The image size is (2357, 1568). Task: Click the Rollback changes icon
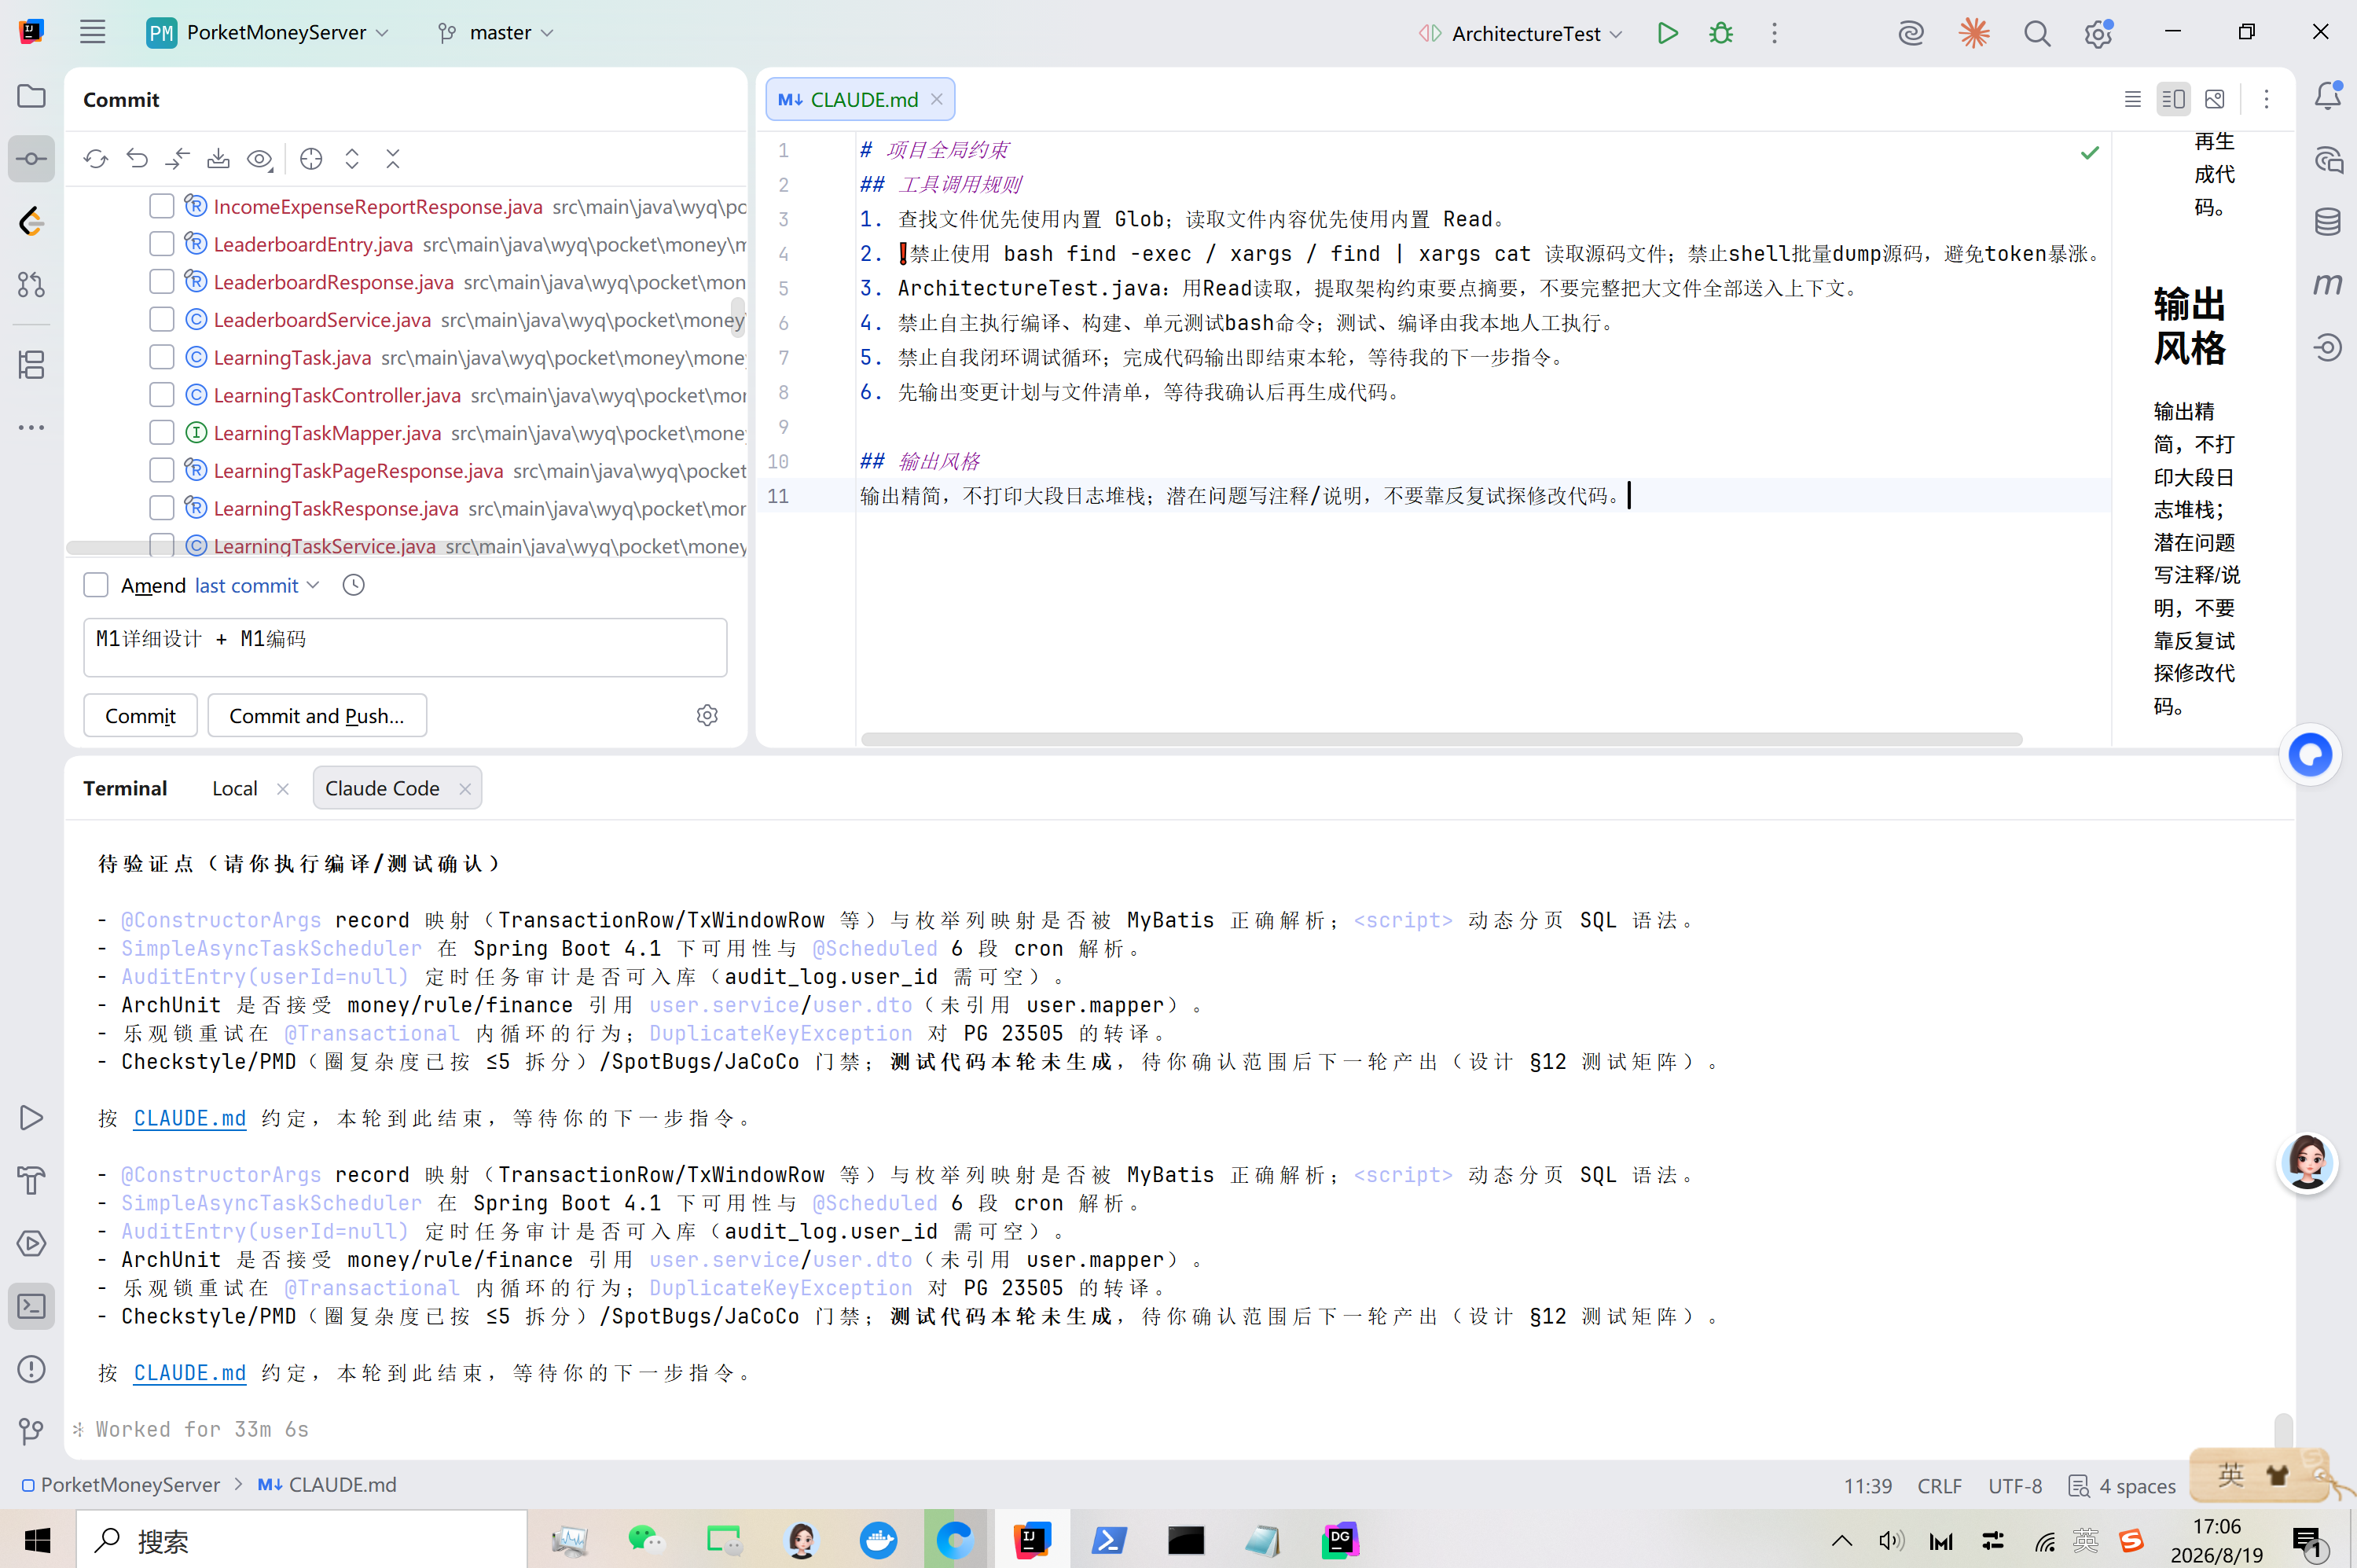[x=137, y=159]
